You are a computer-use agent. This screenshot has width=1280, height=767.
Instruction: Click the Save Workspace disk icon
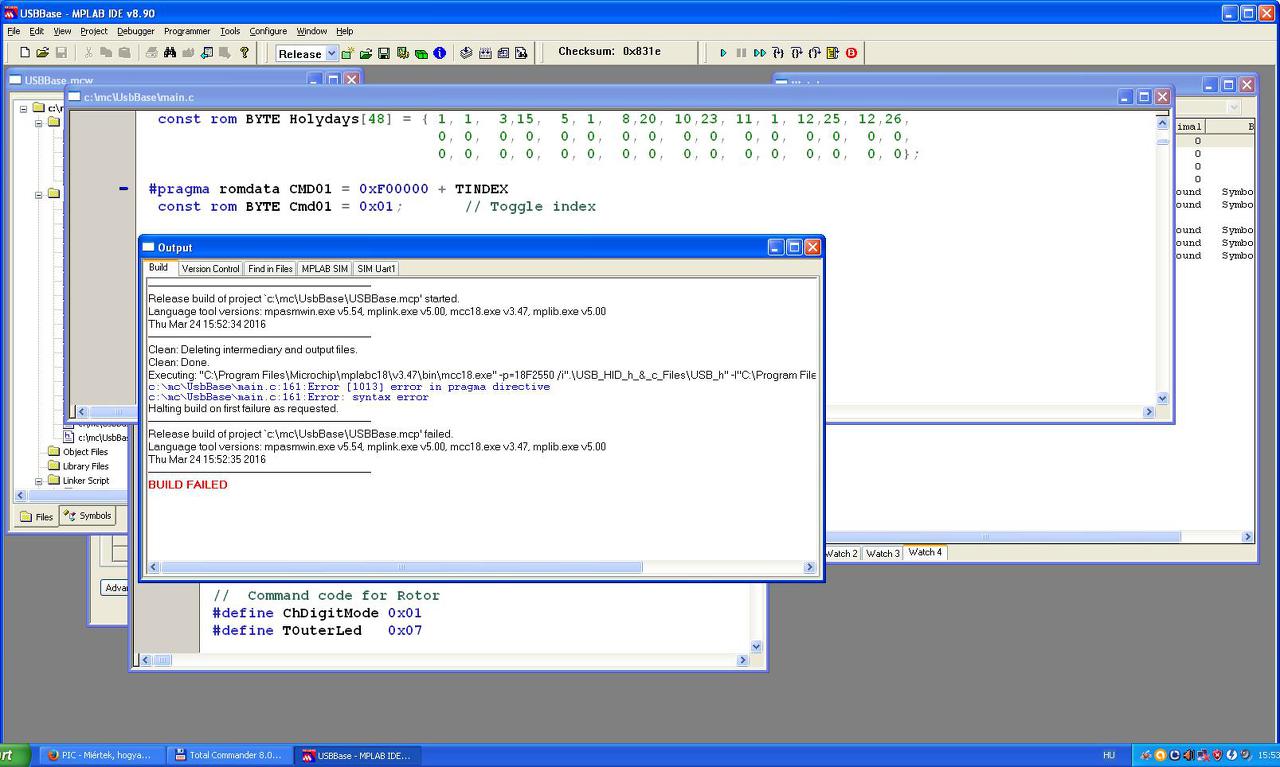coord(384,53)
